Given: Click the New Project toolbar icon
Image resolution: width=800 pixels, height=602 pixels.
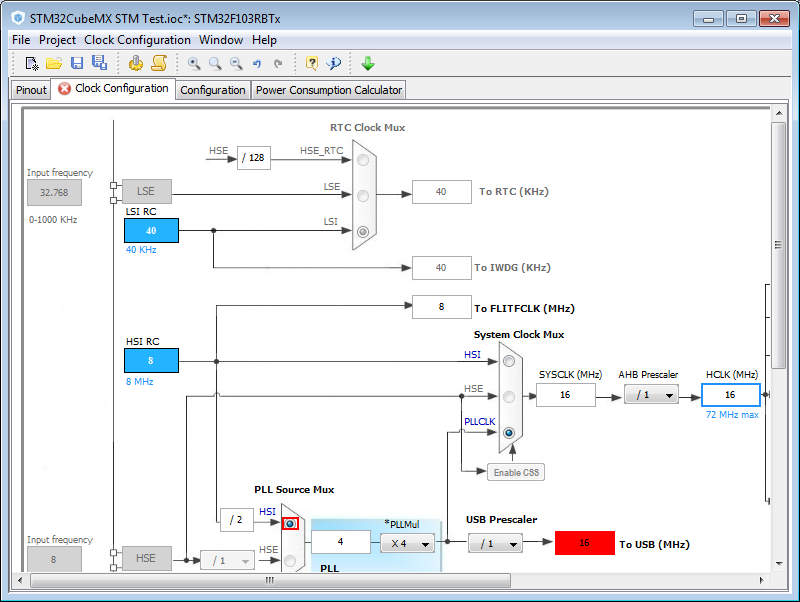Looking at the screenshot, I should (32, 63).
